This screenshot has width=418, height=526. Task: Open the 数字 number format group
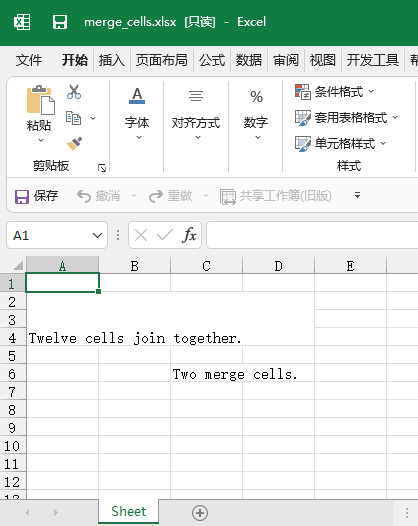point(256,113)
